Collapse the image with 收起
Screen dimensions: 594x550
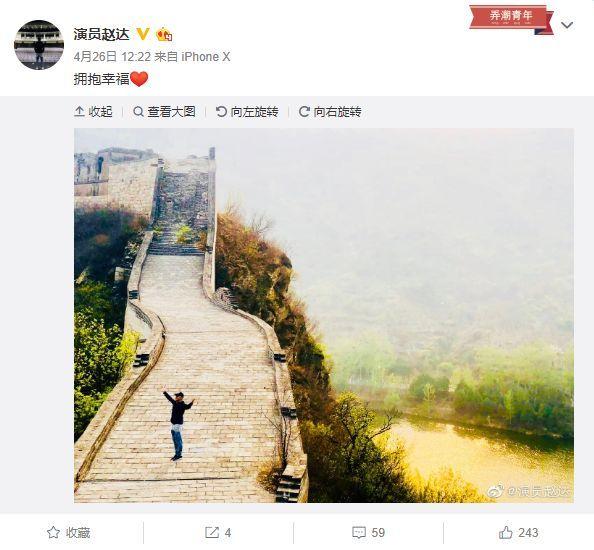pos(94,112)
